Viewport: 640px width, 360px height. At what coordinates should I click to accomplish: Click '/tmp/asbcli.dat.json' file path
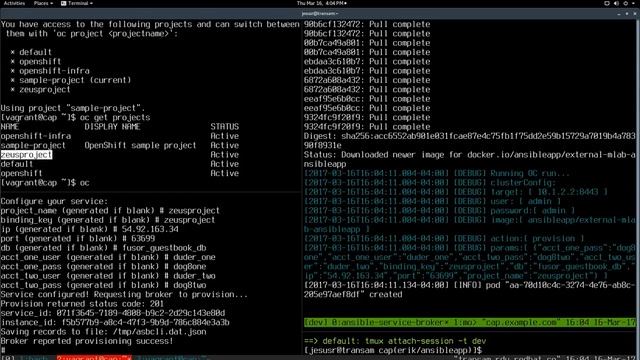tap(159, 332)
